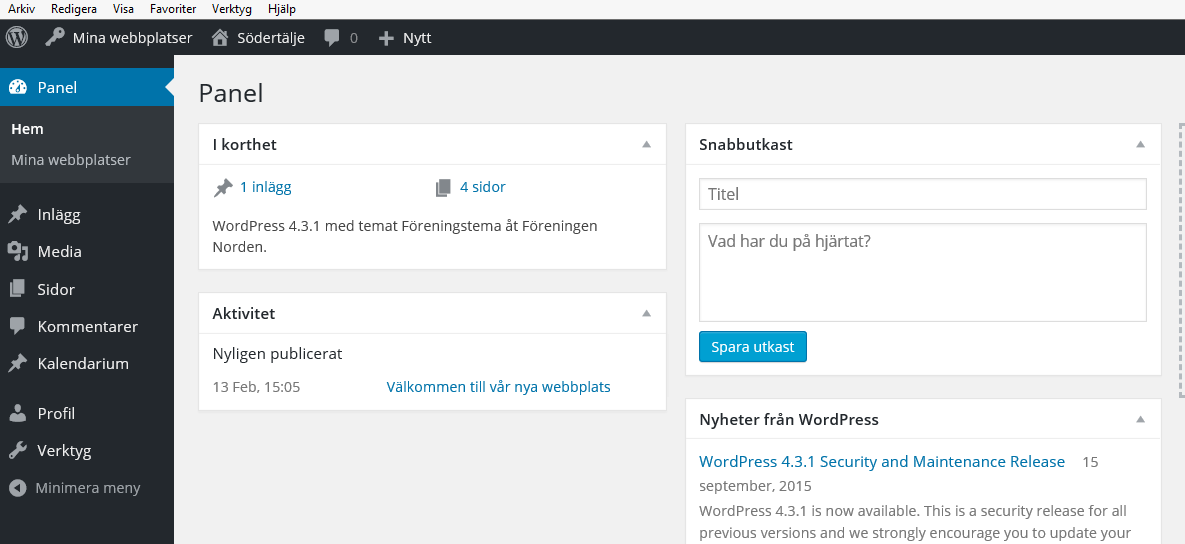Open the Visa browser menu
The height and width of the screenshot is (544, 1185).
(122, 9)
